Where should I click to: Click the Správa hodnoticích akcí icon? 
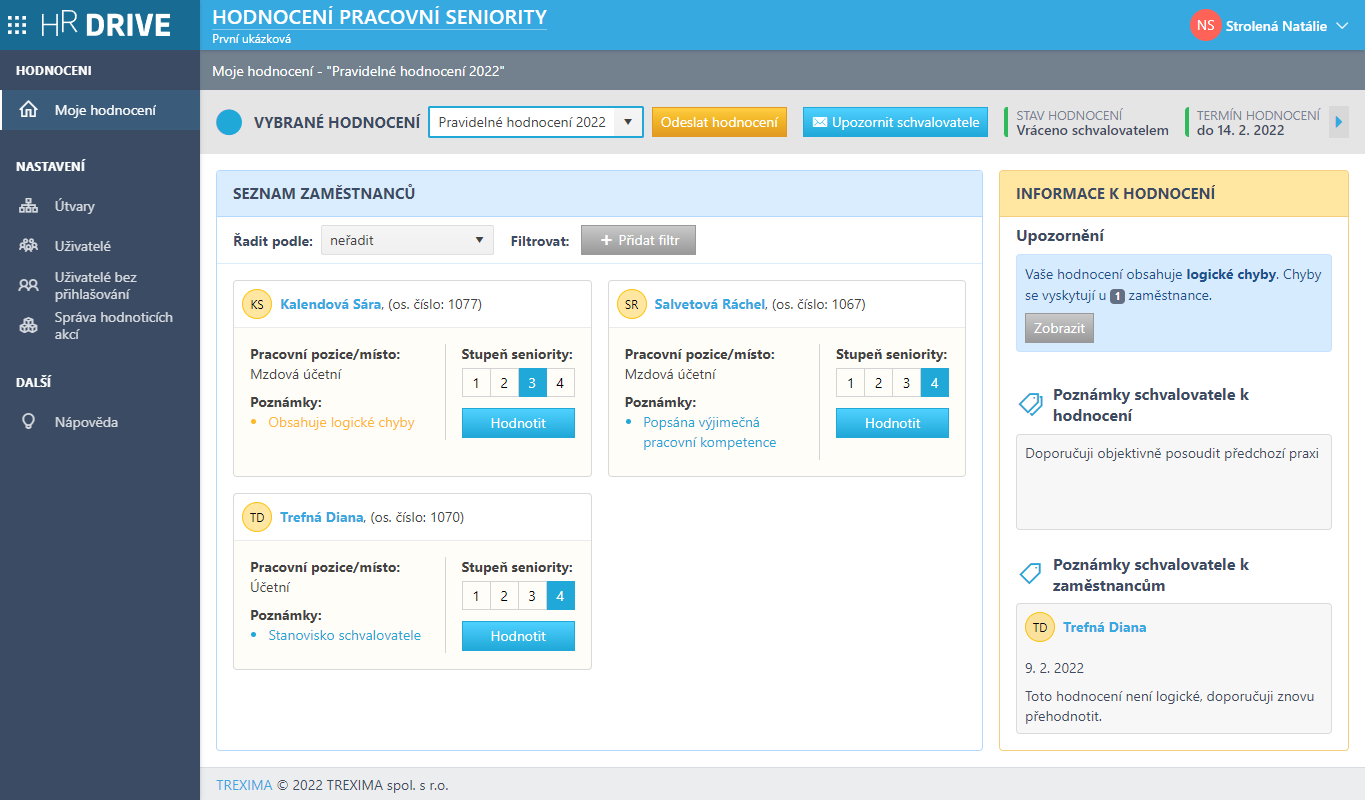29,326
